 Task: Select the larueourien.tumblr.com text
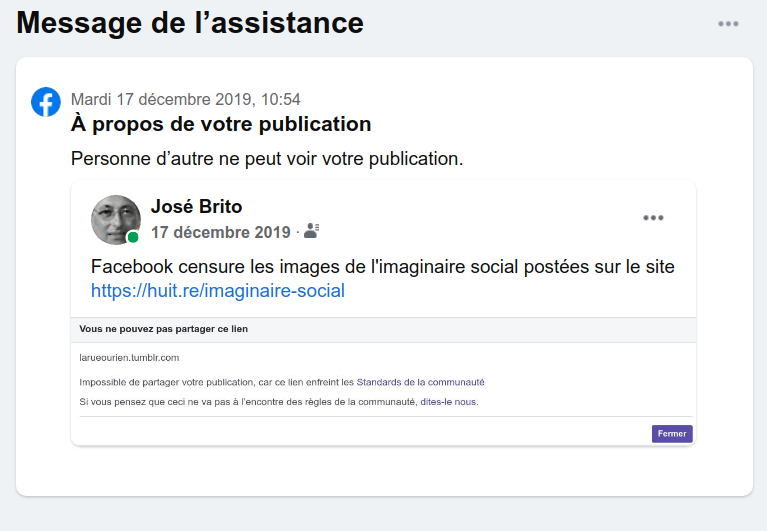tap(129, 357)
